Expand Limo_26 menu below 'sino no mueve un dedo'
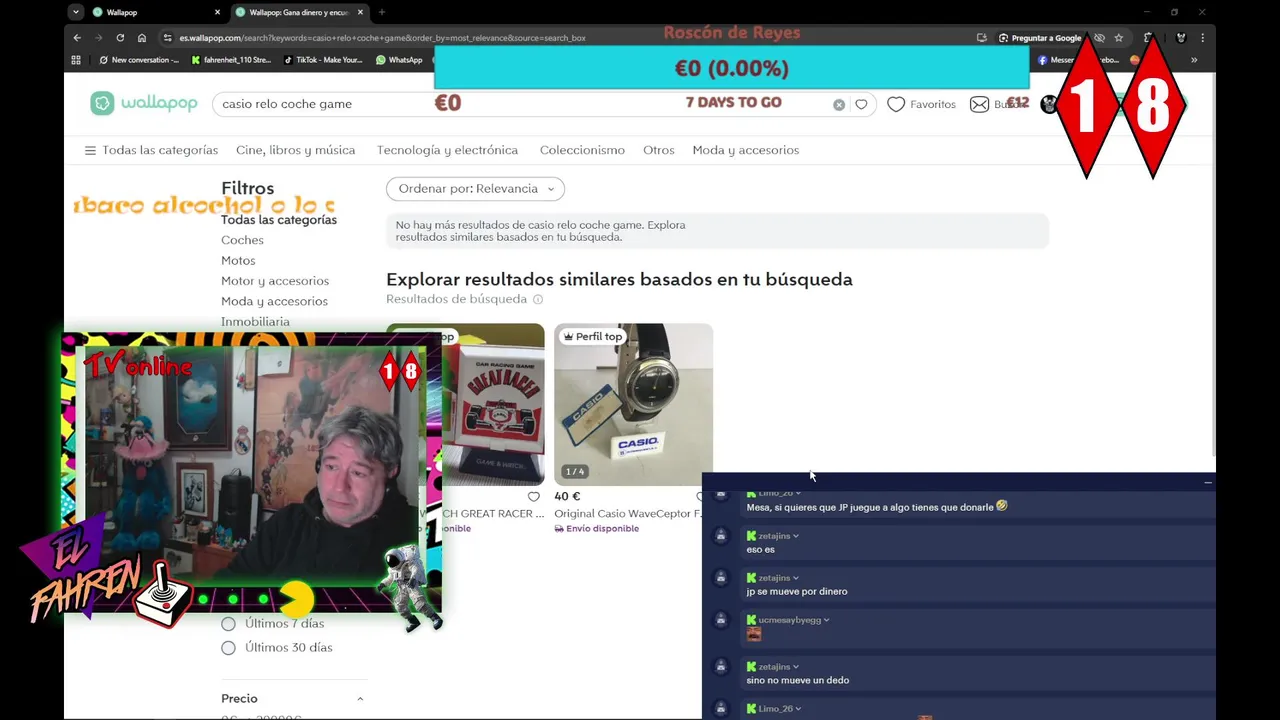The image size is (1280, 720). pos(798,709)
